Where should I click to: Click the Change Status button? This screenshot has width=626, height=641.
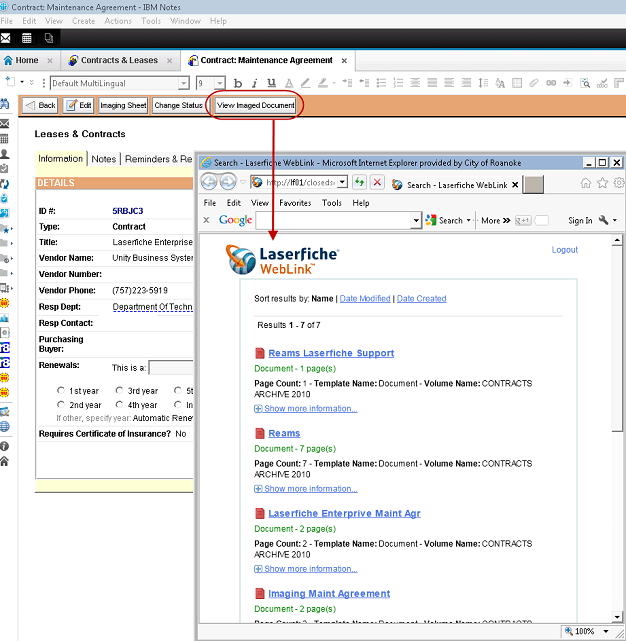click(x=178, y=105)
